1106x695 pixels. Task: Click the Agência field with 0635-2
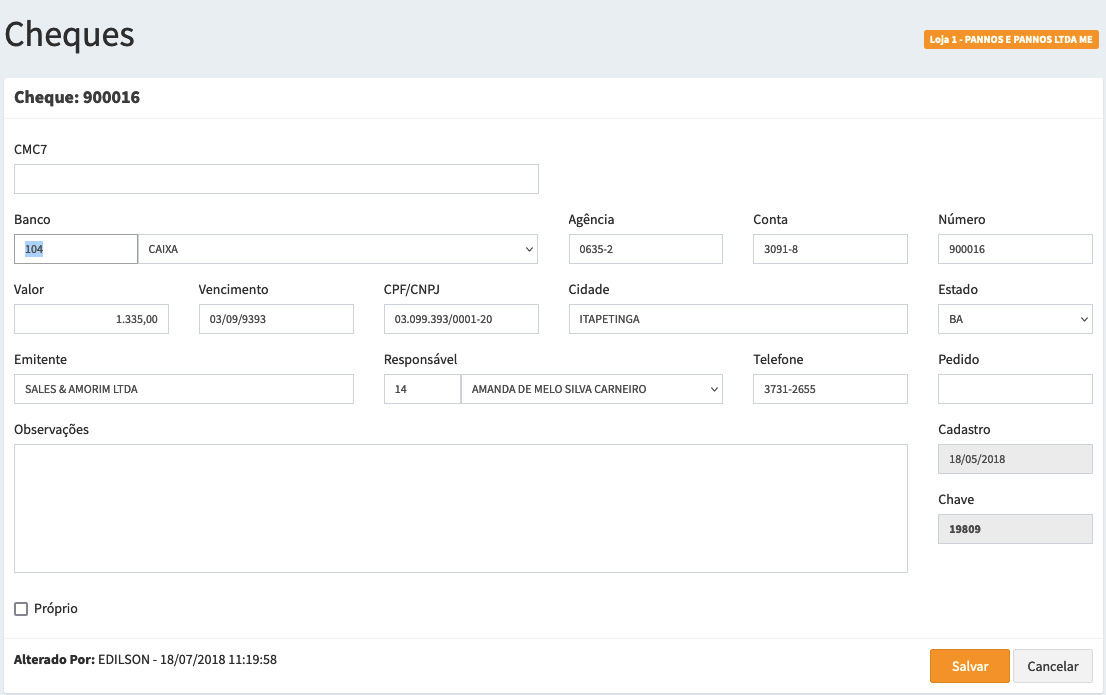(645, 249)
